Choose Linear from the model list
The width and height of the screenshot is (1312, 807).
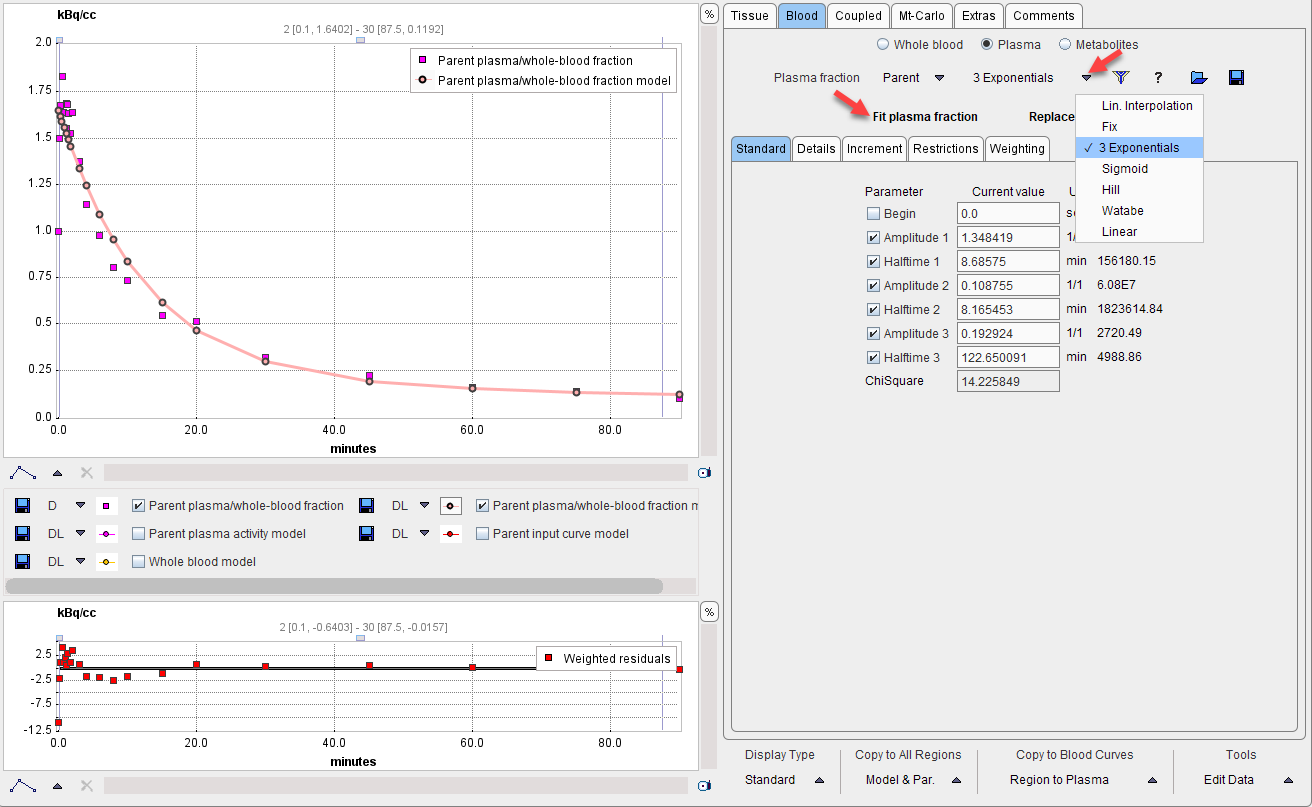click(1139, 232)
